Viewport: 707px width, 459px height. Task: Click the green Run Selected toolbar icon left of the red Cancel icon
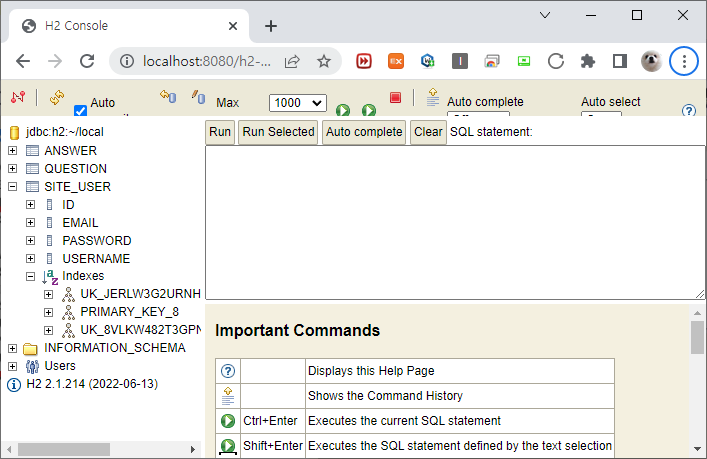(369, 110)
